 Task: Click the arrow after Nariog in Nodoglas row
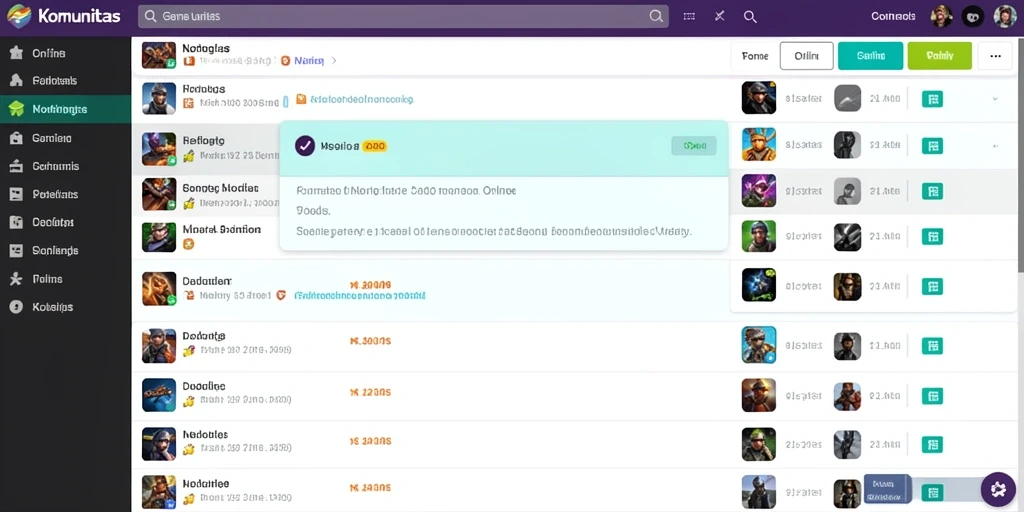pyautogui.click(x=334, y=61)
